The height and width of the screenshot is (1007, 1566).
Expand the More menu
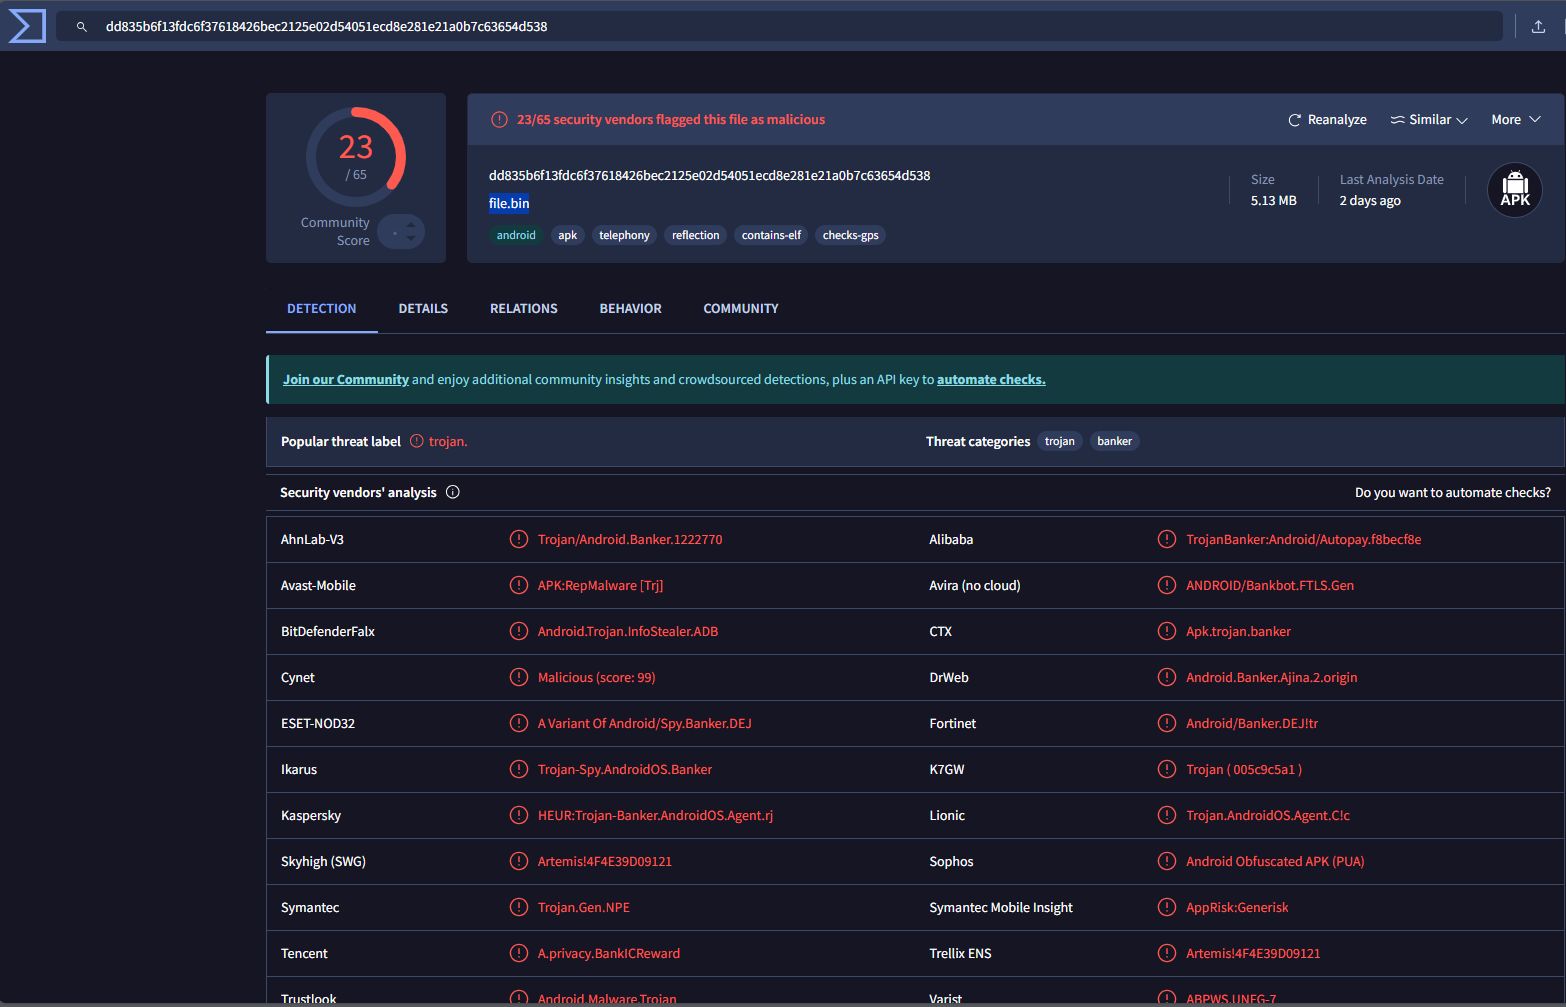point(1516,119)
